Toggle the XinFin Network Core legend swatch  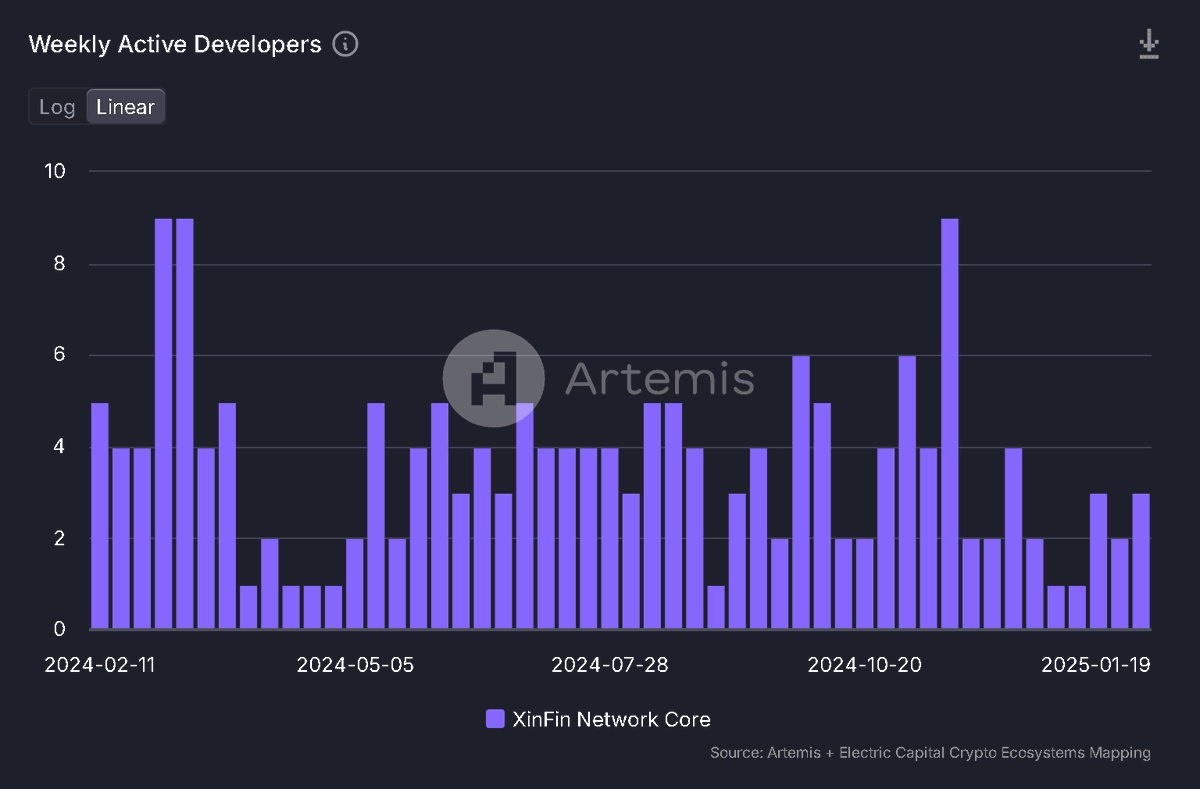[x=495, y=719]
